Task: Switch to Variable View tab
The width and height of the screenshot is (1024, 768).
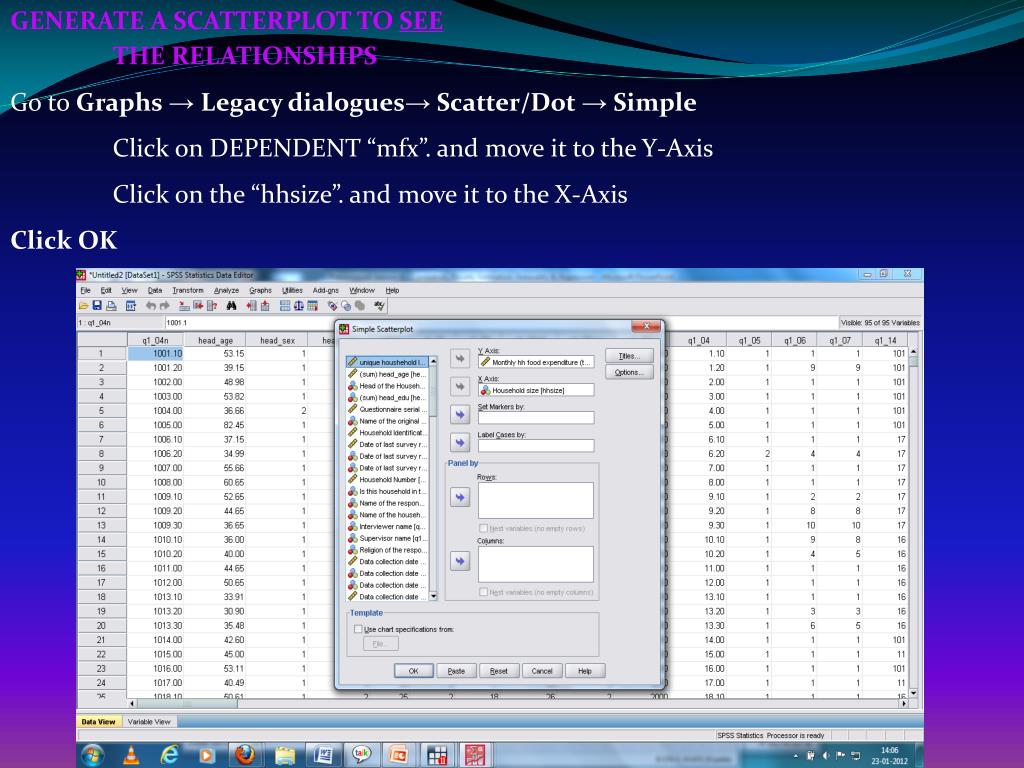Action: [149, 722]
